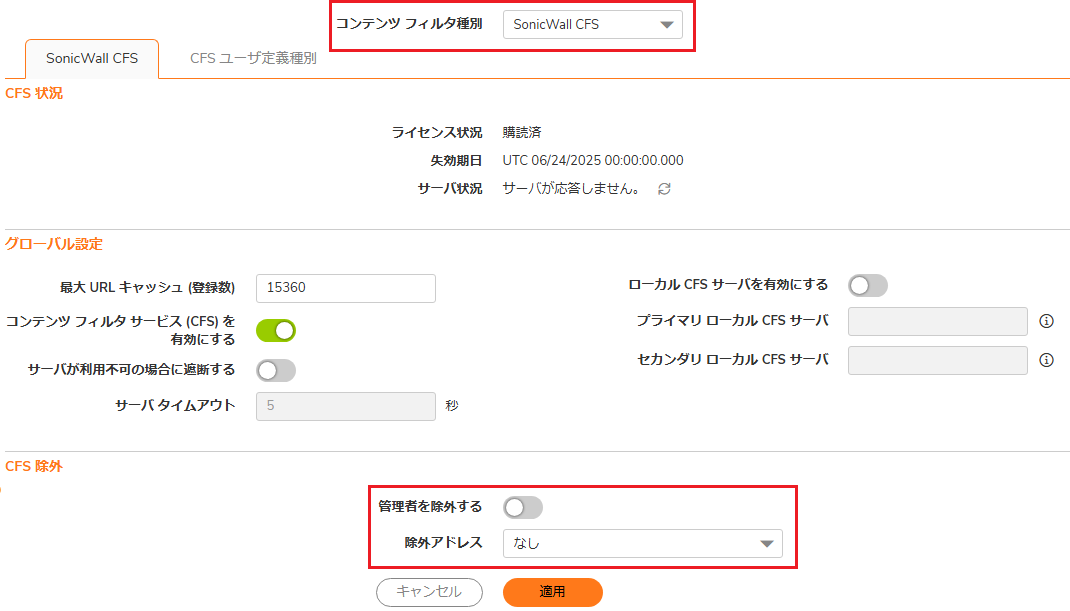Click the グローバル設定 section heading

pyautogui.click(x=54, y=244)
